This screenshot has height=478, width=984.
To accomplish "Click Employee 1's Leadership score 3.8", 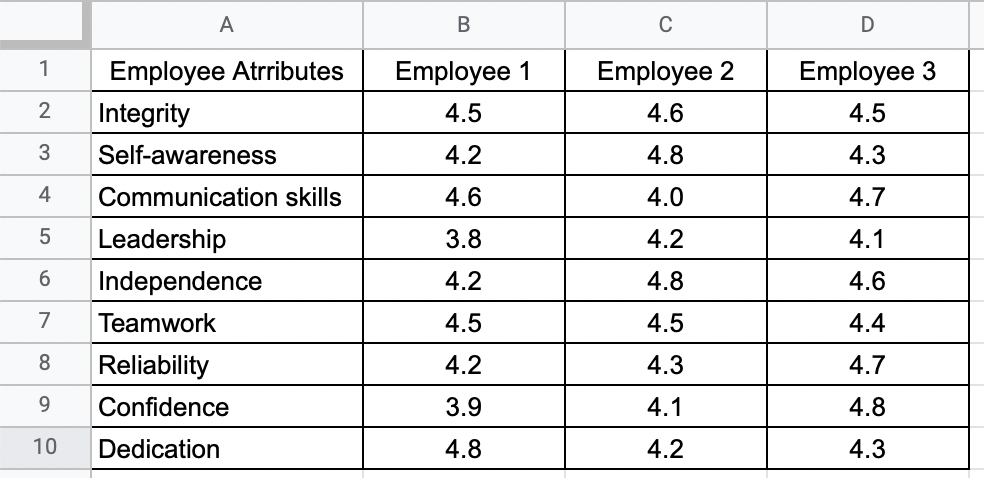I will point(464,238).
